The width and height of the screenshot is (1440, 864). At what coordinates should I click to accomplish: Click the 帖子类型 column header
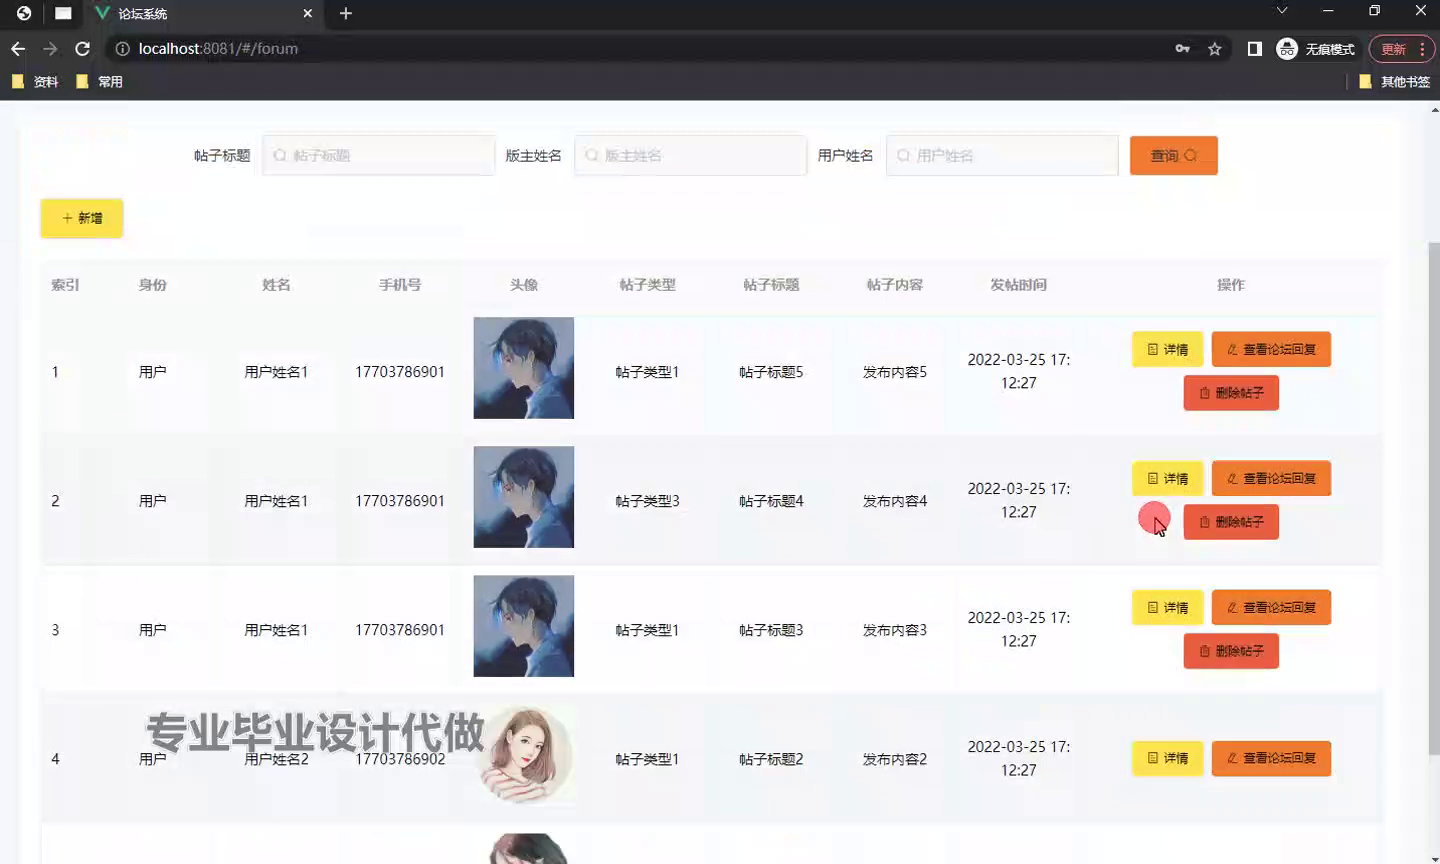[x=647, y=285]
